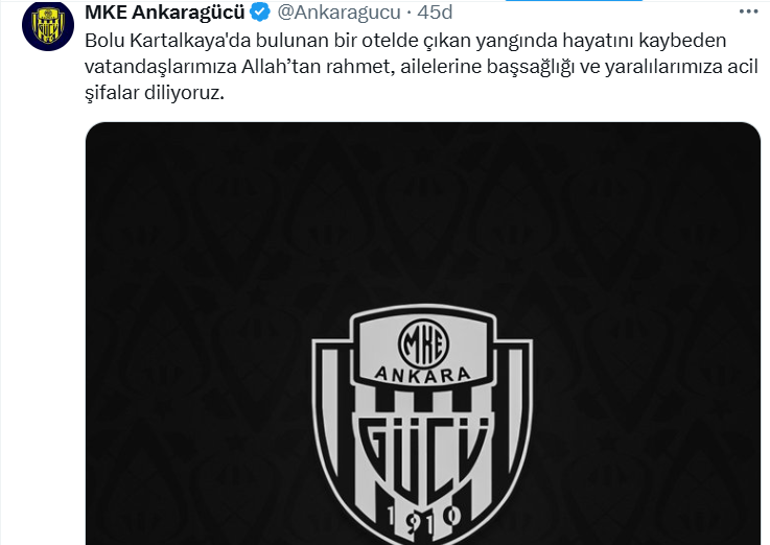
Task: Click the tweet line ending şifalar diliyoruz
Action: point(154,92)
